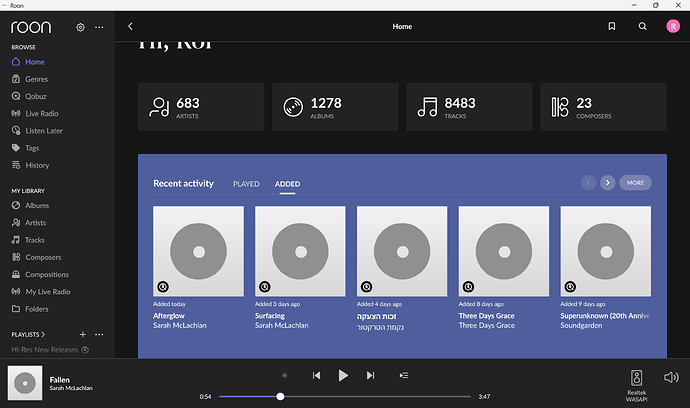Select the Realtek WASAPI audio zone
Screen dimensions: 690x408
[x=638, y=381]
